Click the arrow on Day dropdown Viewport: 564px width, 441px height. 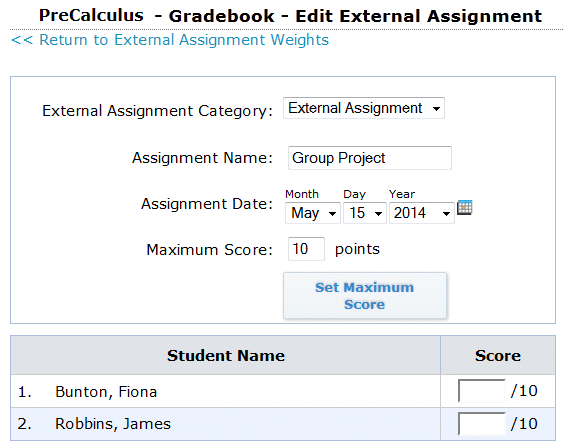378,214
